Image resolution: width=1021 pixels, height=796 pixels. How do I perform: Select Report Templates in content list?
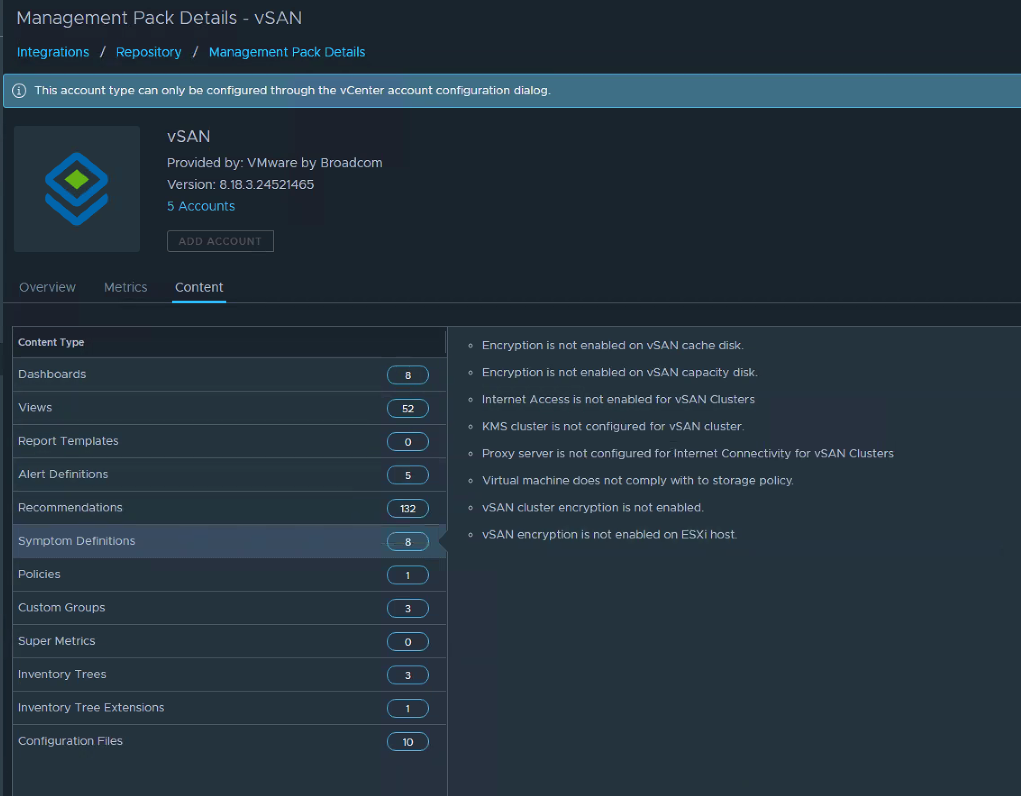tap(68, 441)
